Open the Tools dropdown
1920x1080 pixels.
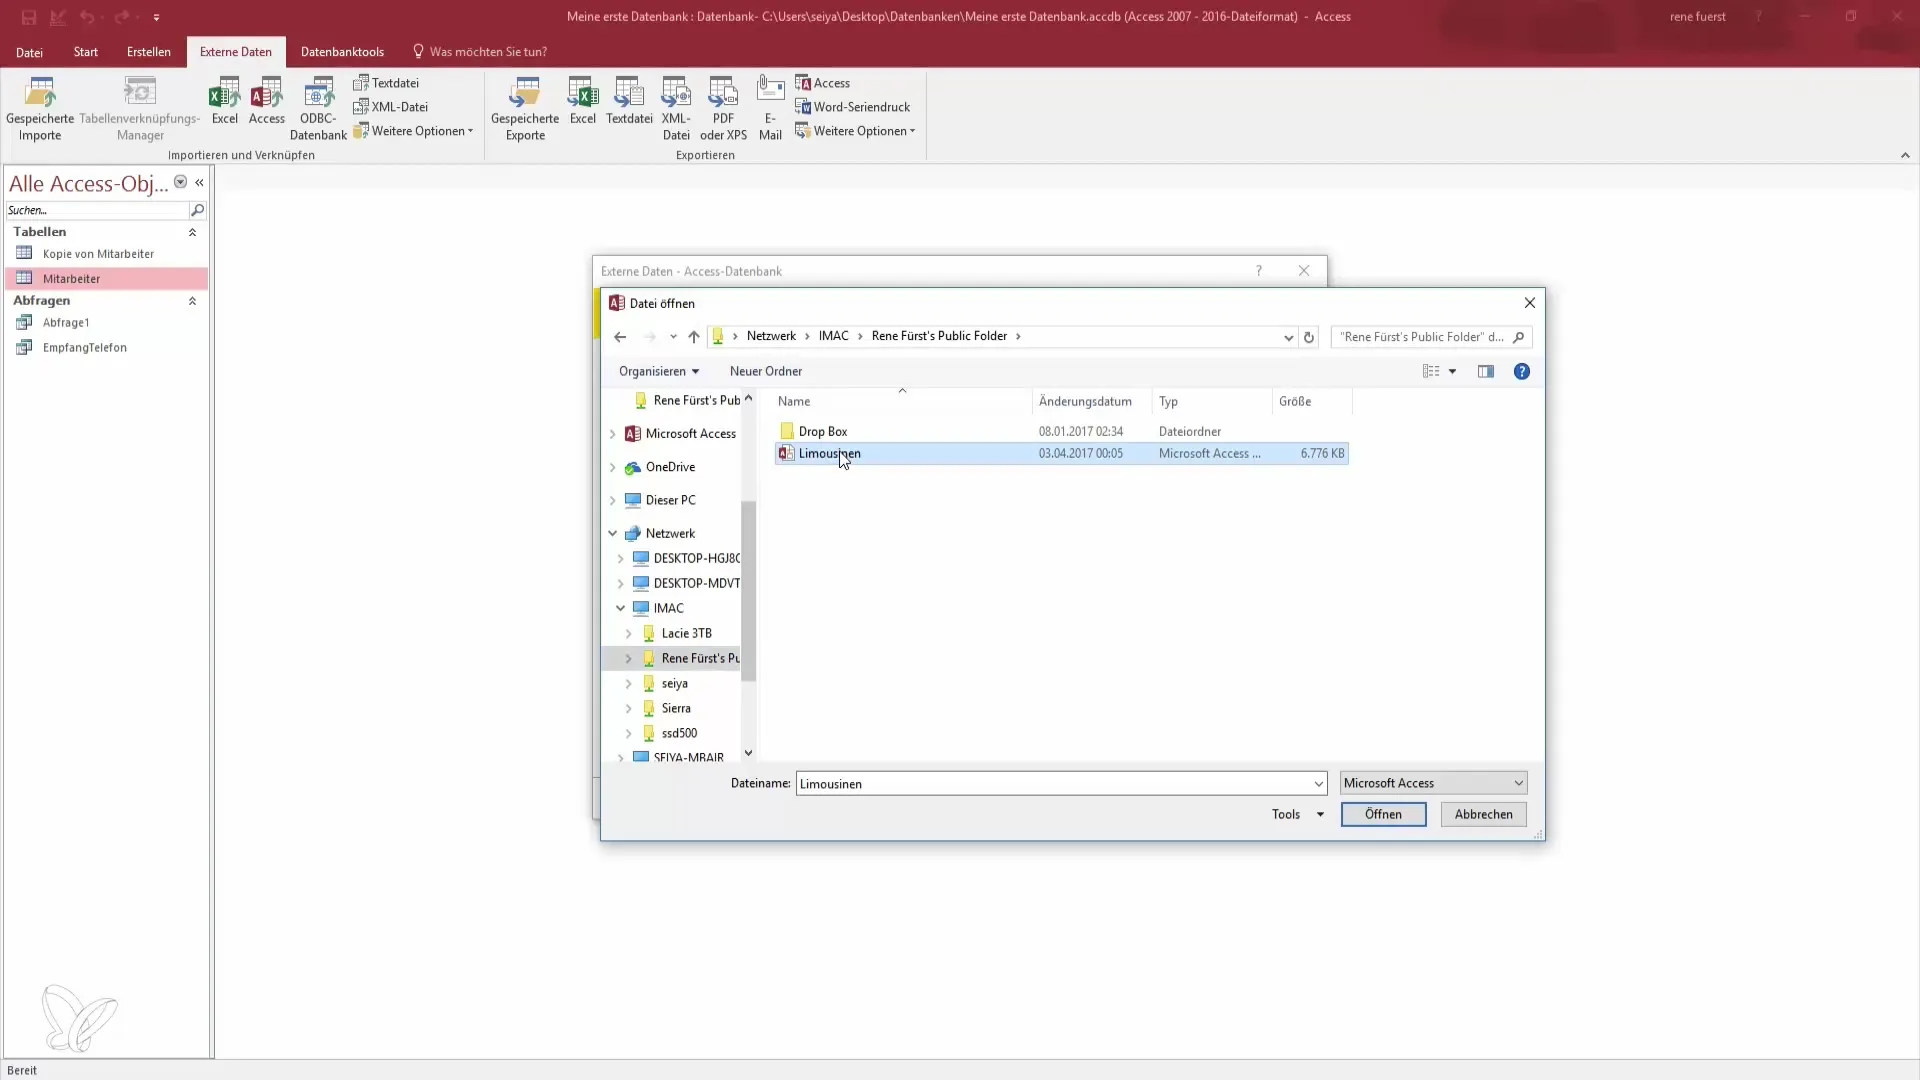coord(1297,814)
